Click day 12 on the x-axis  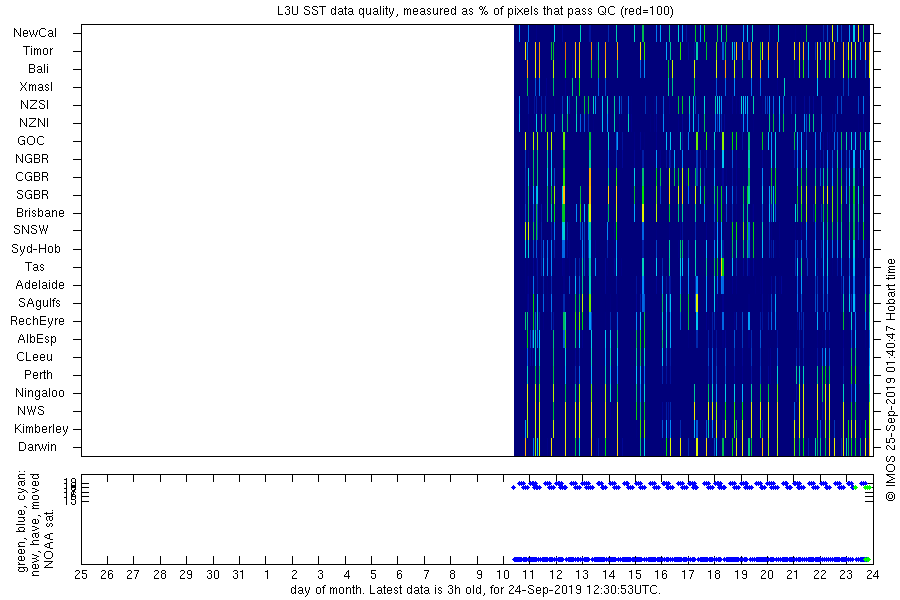556,575
